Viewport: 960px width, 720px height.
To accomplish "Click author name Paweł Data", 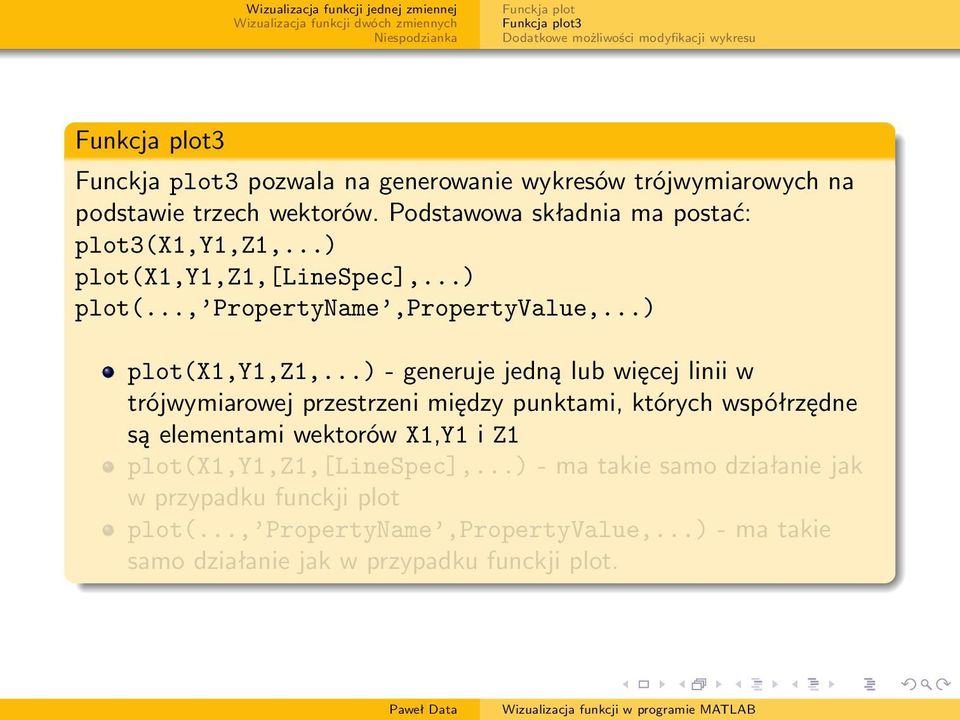I will click(423, 710).
